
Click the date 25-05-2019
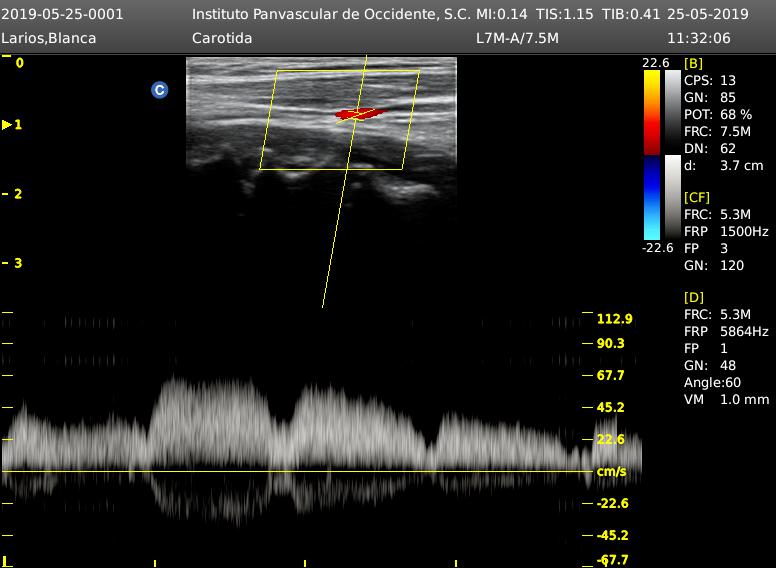pyautogui.click(x=708, y=14)
